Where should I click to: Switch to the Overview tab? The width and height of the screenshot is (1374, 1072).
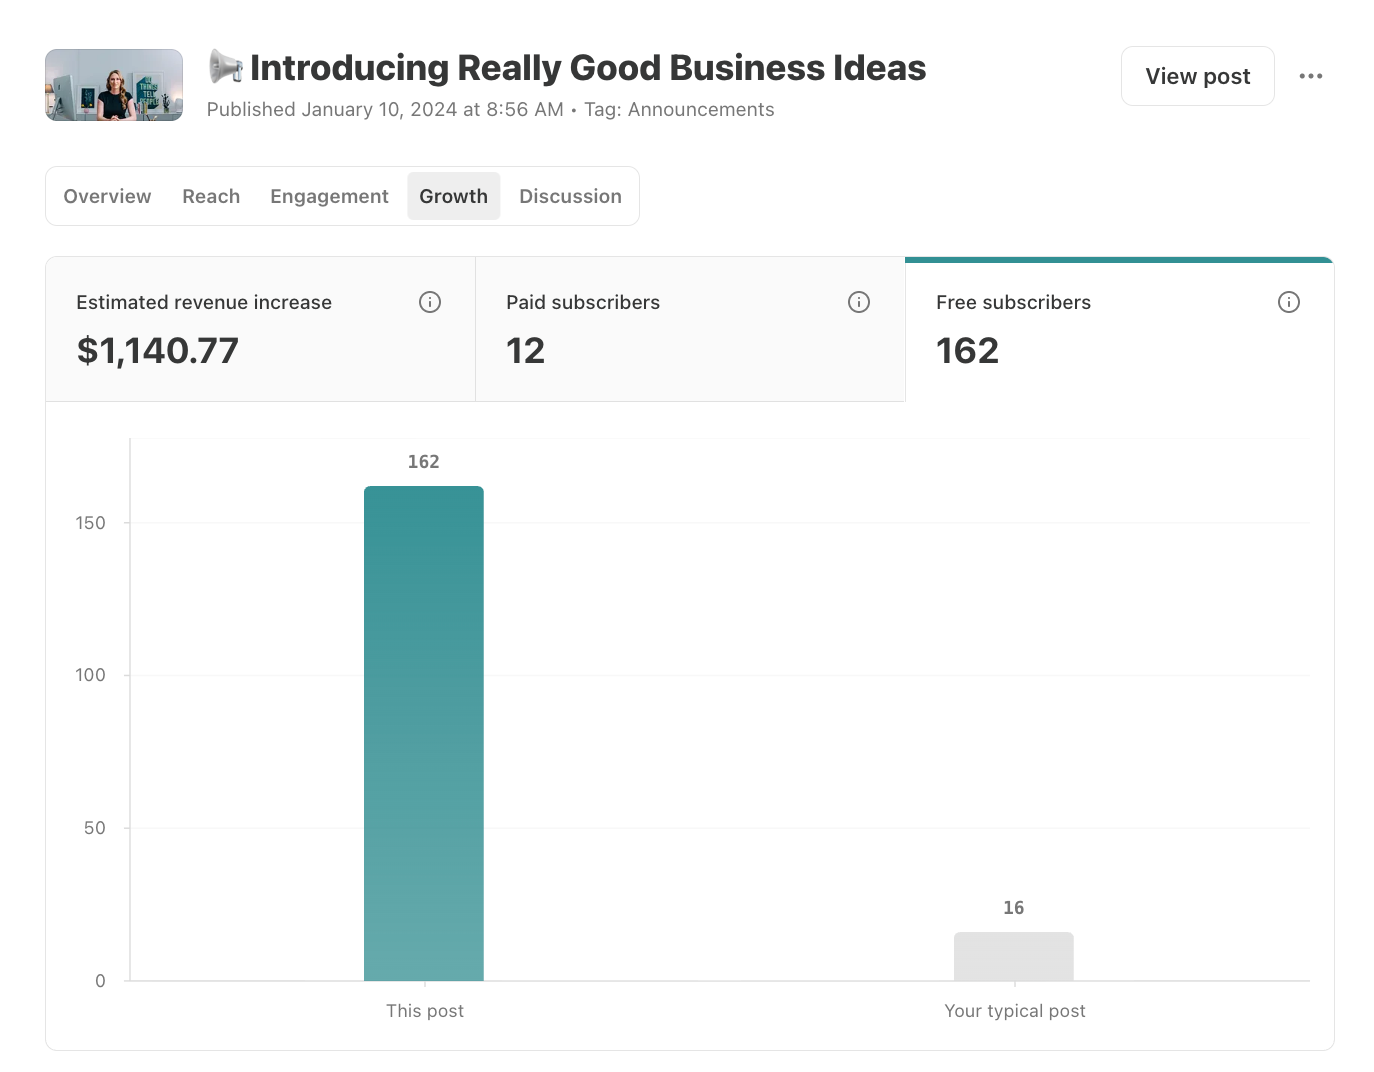coord(107,196)
